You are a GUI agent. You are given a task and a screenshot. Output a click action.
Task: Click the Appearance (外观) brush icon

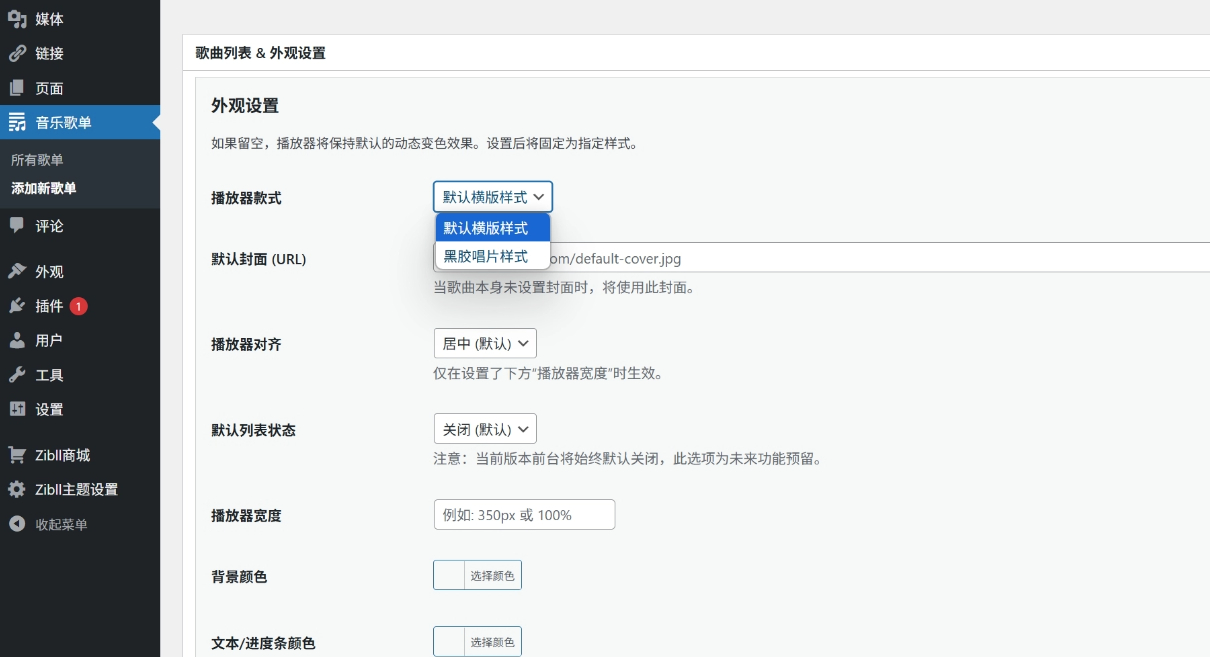17,272
